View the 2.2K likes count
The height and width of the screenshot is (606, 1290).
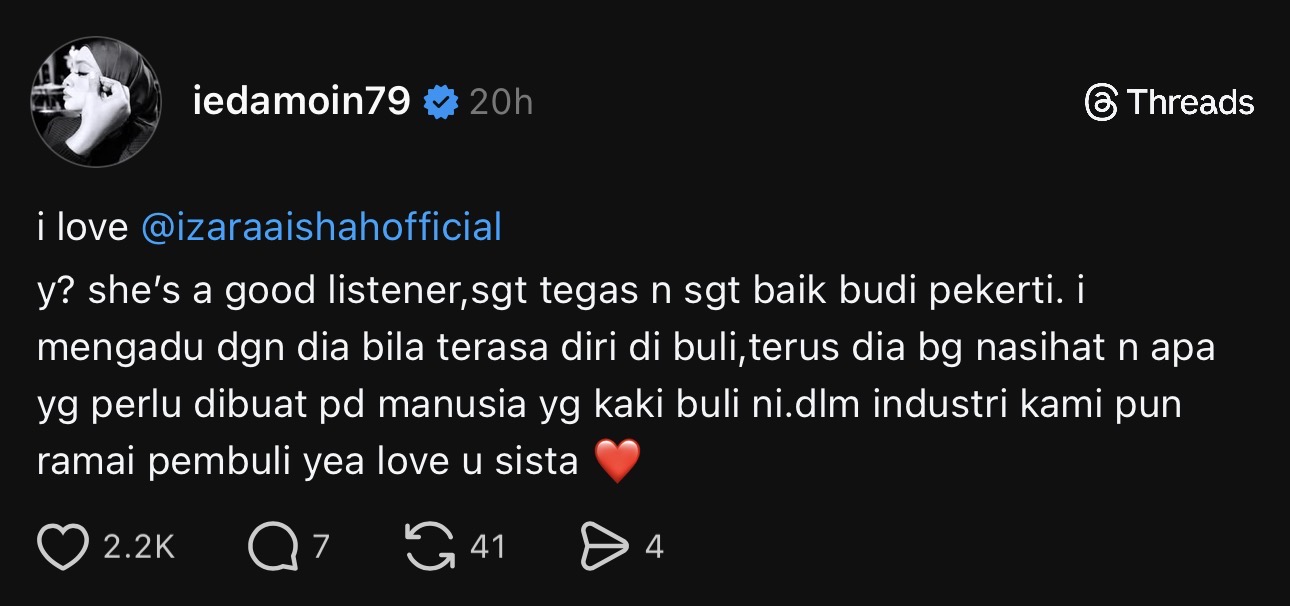139,547
